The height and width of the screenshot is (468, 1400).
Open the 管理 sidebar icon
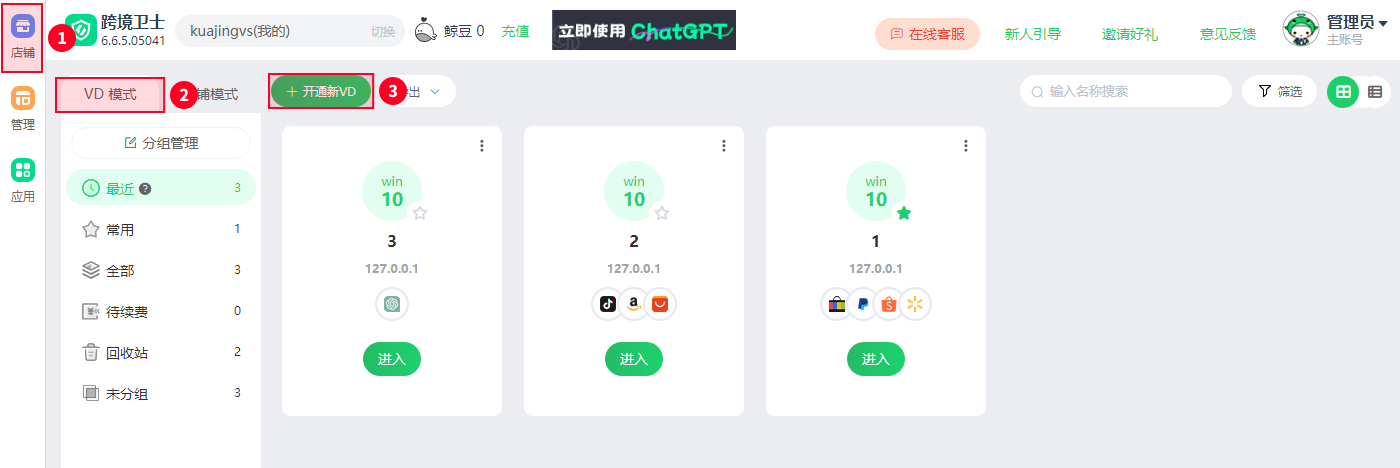[x=23, y=109]
